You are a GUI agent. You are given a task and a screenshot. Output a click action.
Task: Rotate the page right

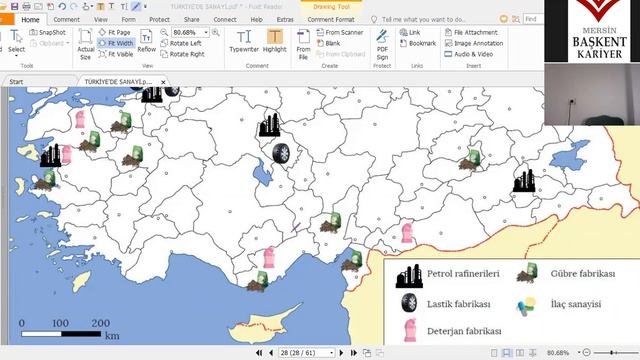[x=182, y=54]
